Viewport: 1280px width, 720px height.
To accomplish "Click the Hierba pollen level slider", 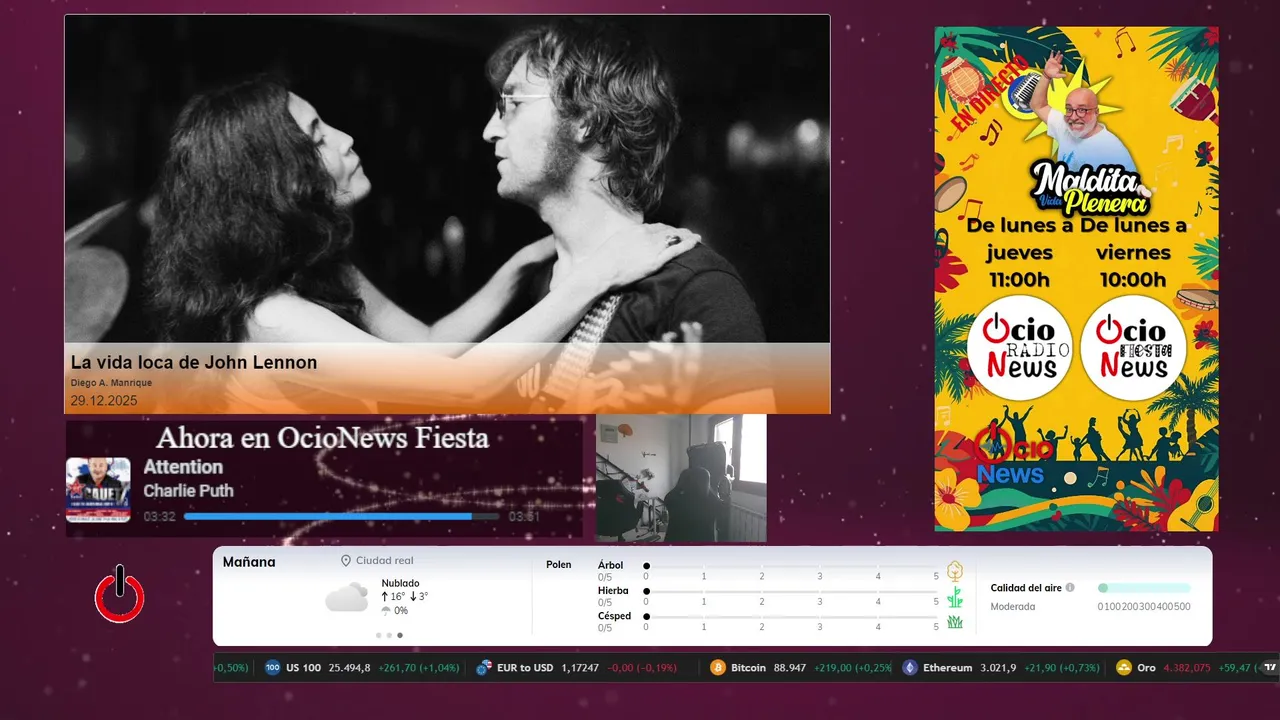I will (x=791, y=592).
